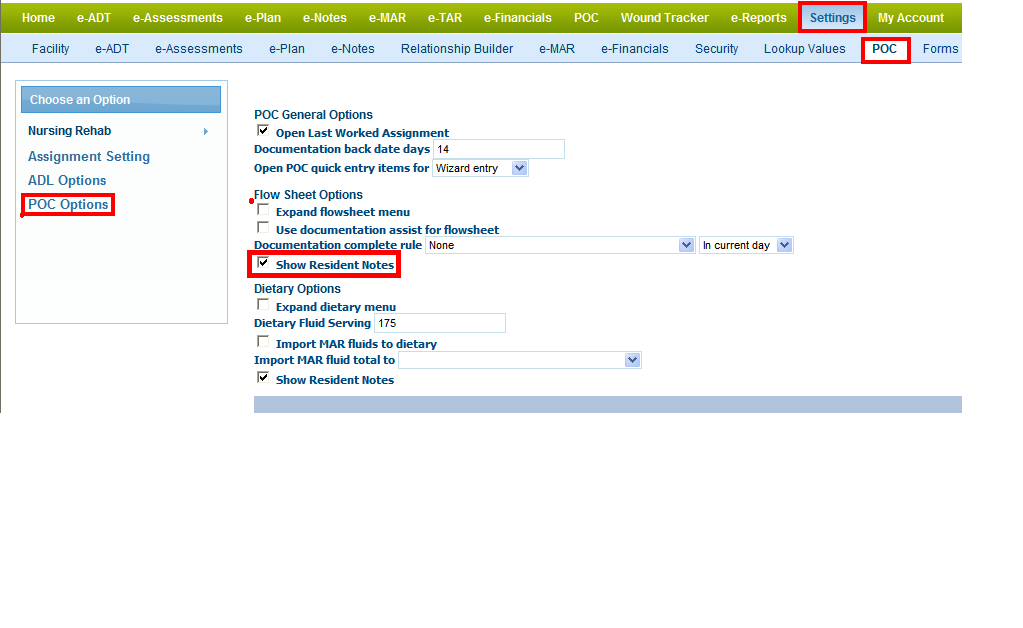Check Import MAR fluids to dietary
This screenshot has width=1023, height=628.
(263, 342)
